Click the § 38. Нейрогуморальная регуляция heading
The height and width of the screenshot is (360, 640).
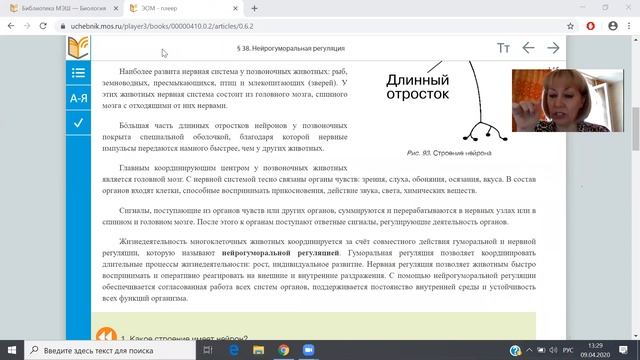click(291, 48)
